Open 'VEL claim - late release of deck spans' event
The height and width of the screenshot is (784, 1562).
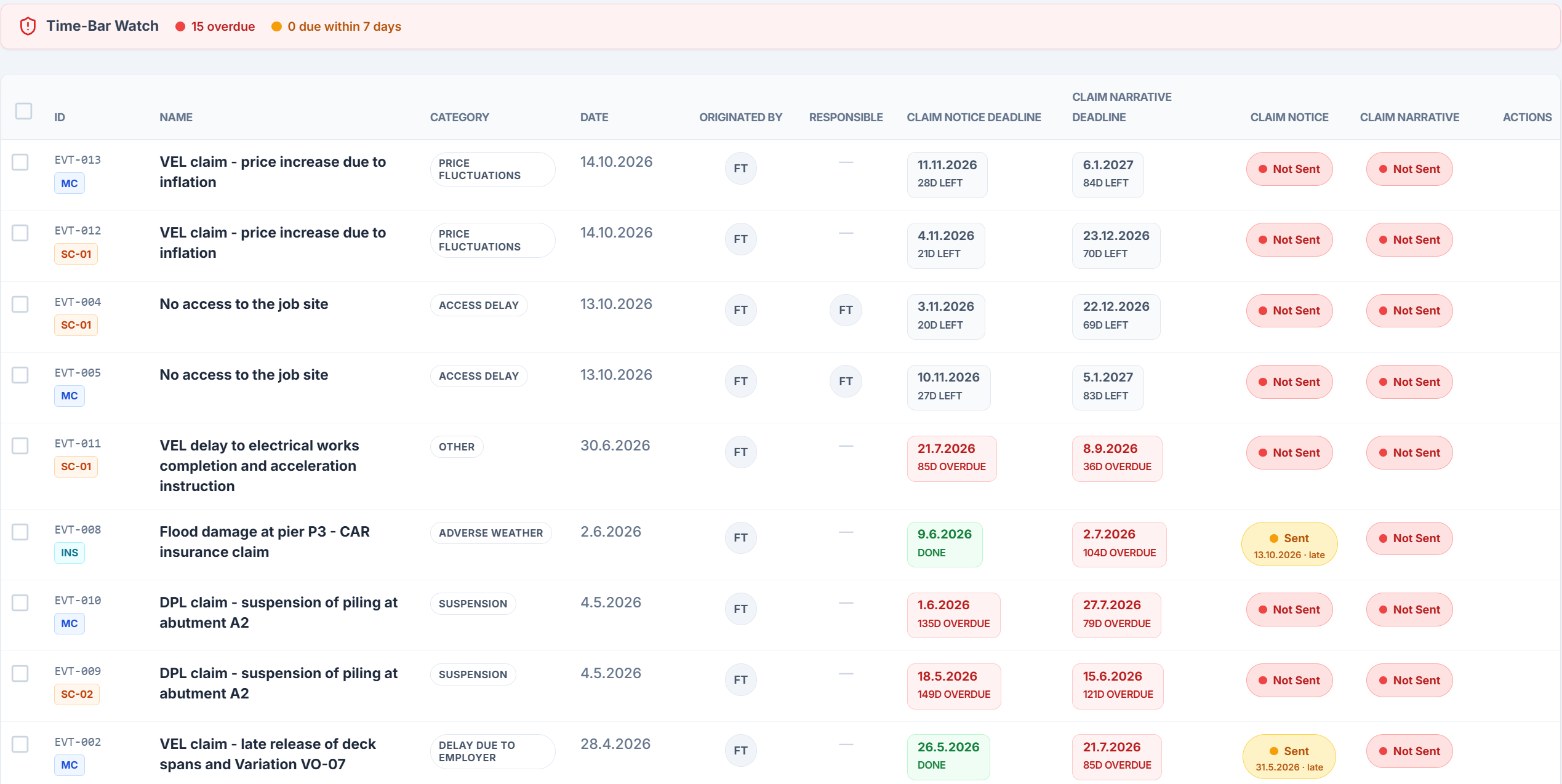tap(268, 755)
